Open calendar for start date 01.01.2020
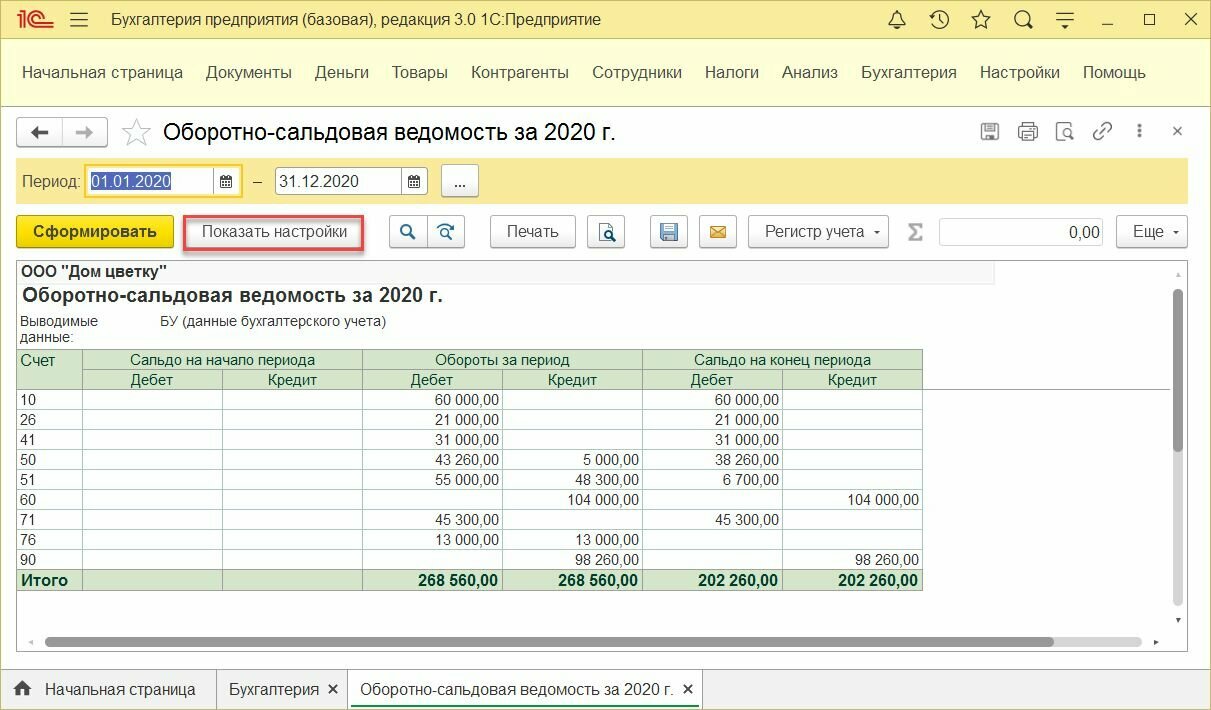The image size is (1211, 710). [227, 181]
